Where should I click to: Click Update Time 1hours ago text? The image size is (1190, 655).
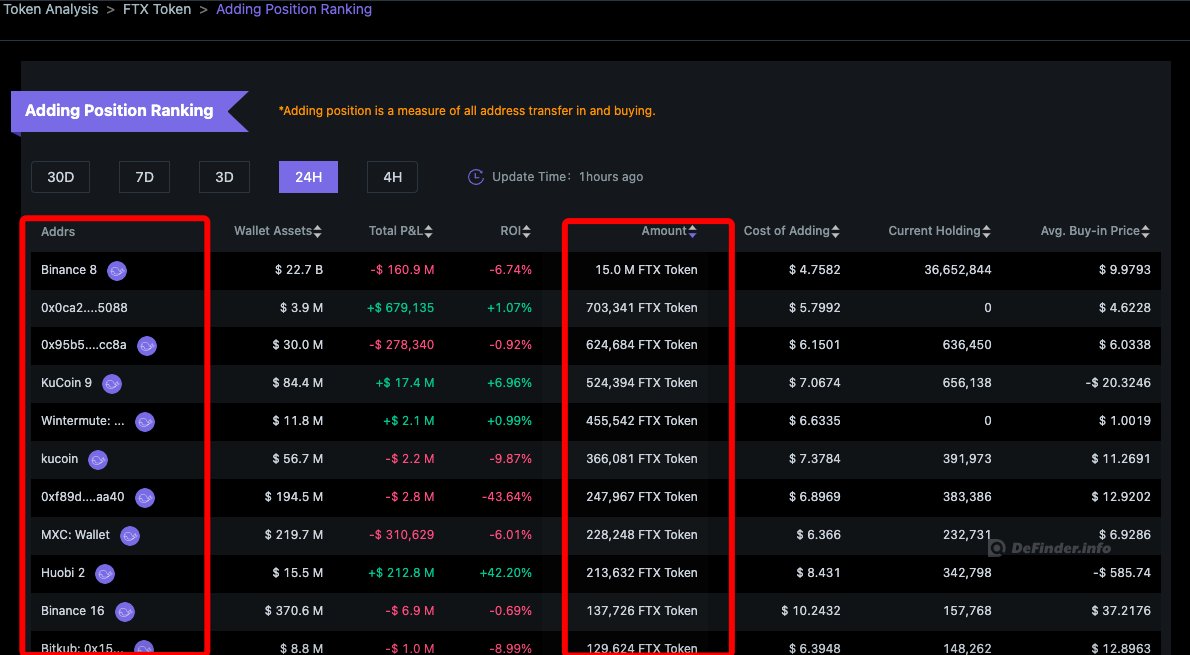tap(568, 177)
